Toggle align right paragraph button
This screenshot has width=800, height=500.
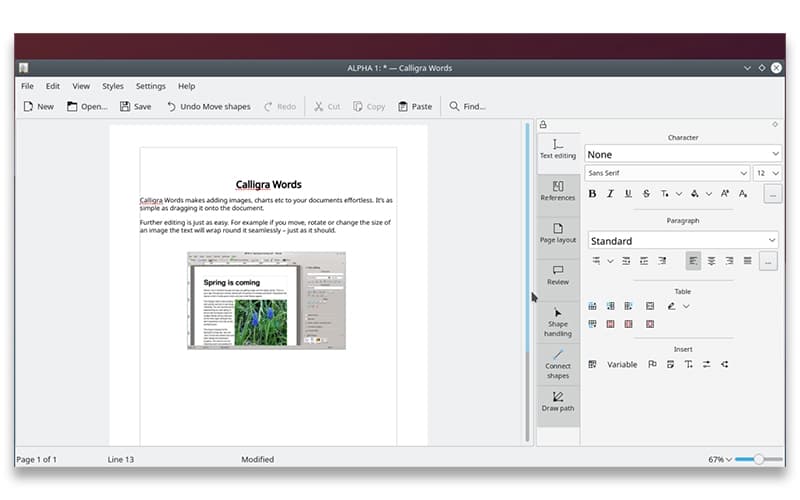730,261
